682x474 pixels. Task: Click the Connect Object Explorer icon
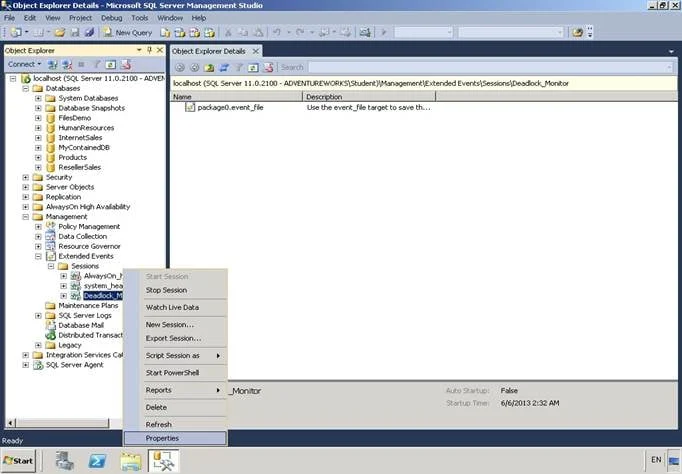(x=53, y=65)
